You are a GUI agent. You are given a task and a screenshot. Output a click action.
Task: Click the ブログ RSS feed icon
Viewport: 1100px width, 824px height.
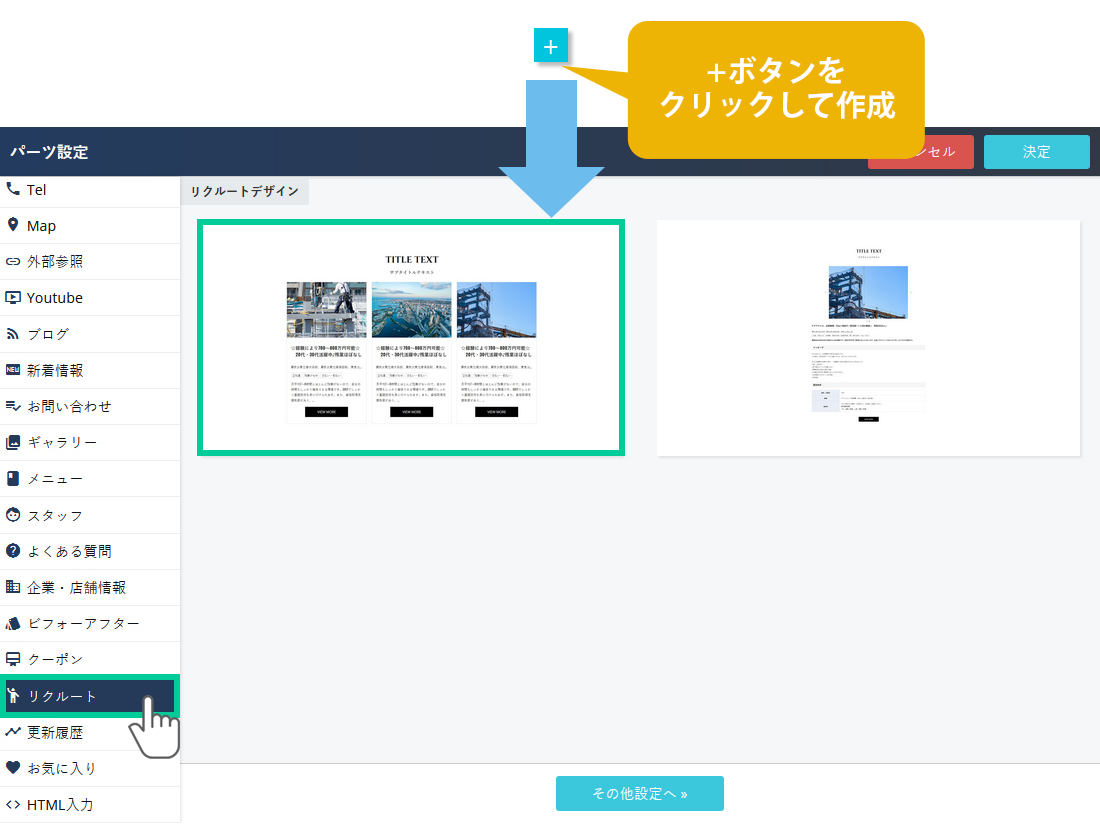[x=13, y=334]
